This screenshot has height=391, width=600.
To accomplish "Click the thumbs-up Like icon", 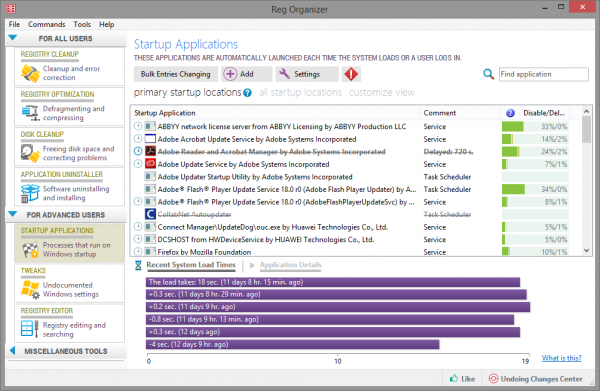I will click(x=454, y=378).
